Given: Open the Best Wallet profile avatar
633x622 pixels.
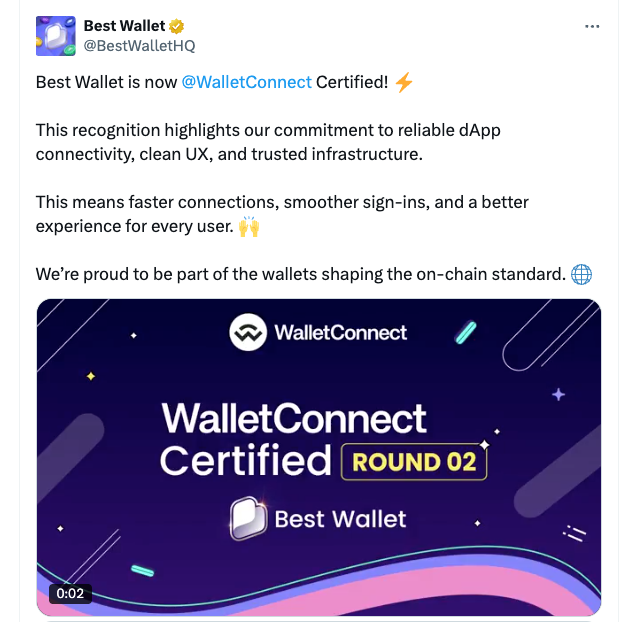Looking at the screenshot, I should point(56,36).
